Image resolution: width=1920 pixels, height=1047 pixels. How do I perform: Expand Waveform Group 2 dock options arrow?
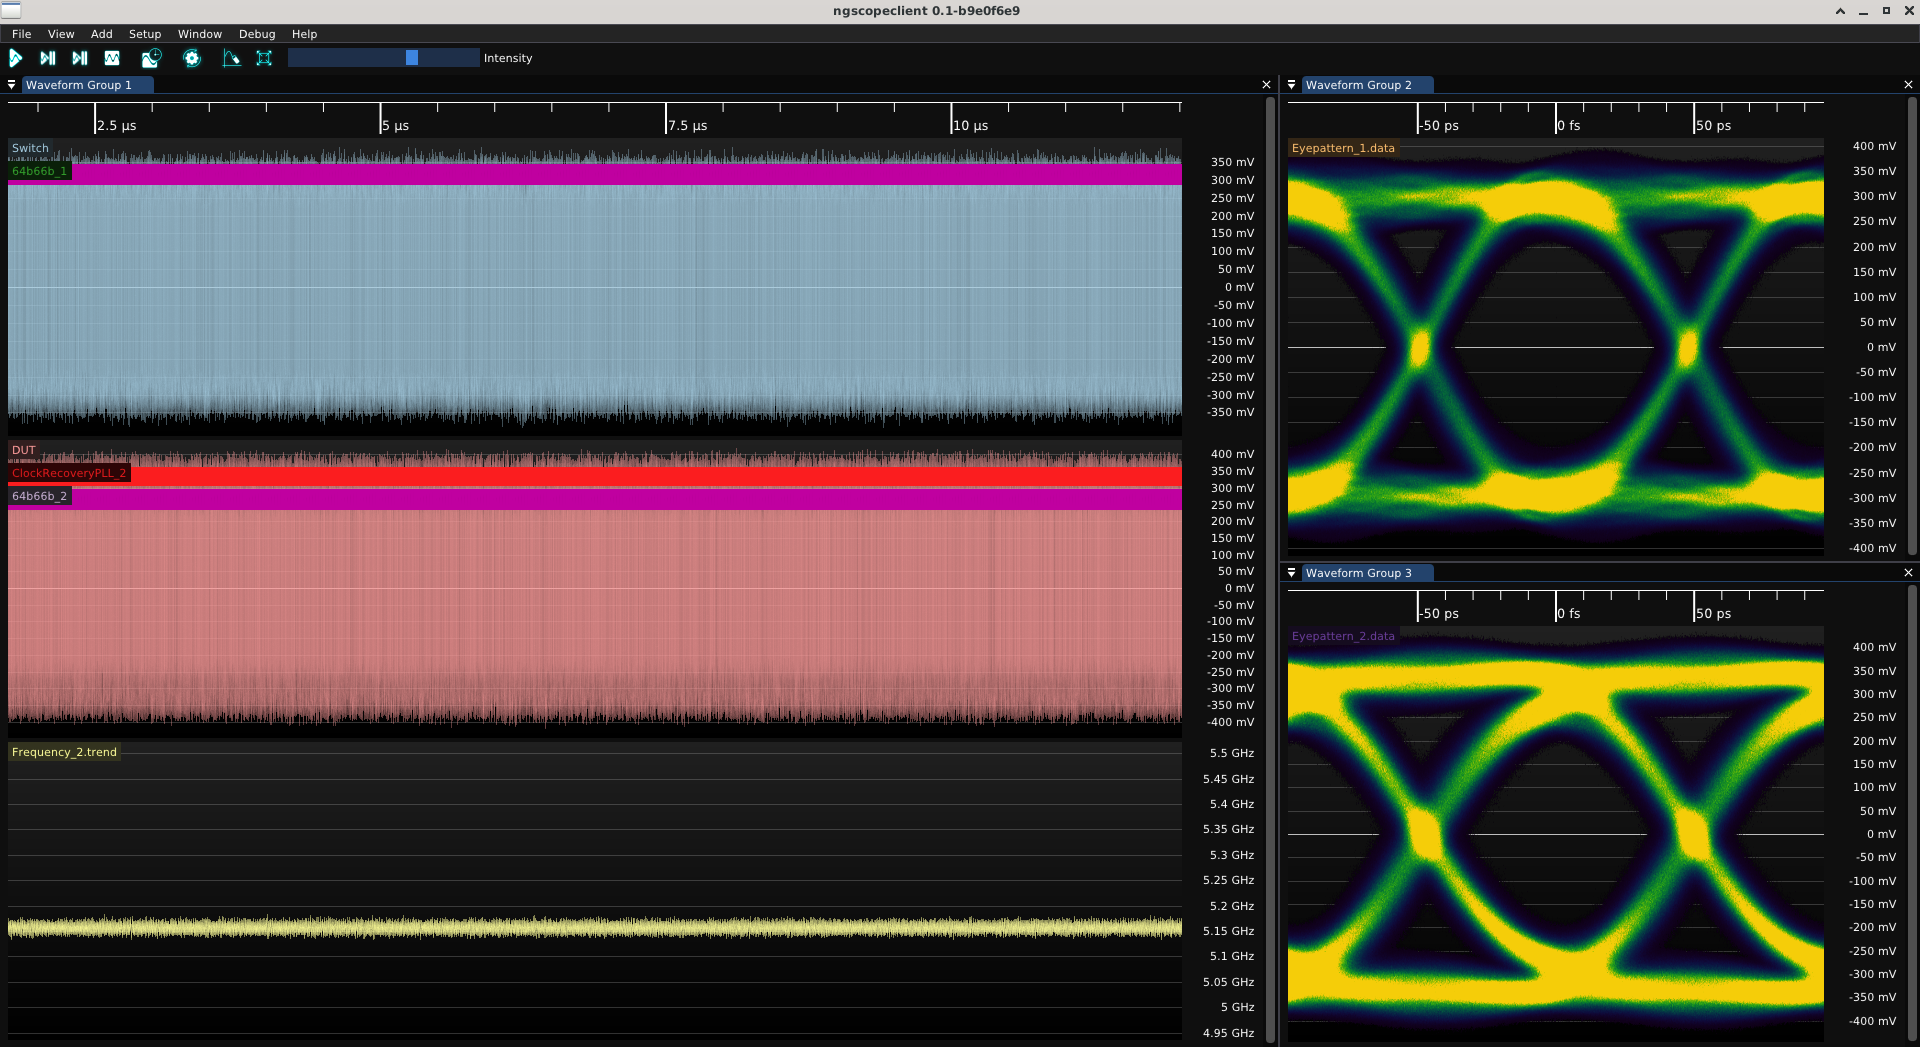pos(1292,85)
